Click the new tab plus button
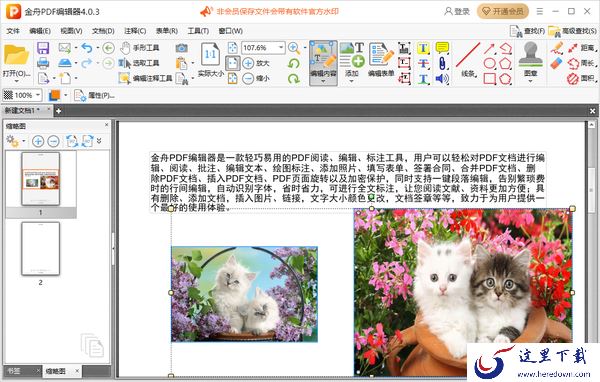600x382 pixels. 58,111
